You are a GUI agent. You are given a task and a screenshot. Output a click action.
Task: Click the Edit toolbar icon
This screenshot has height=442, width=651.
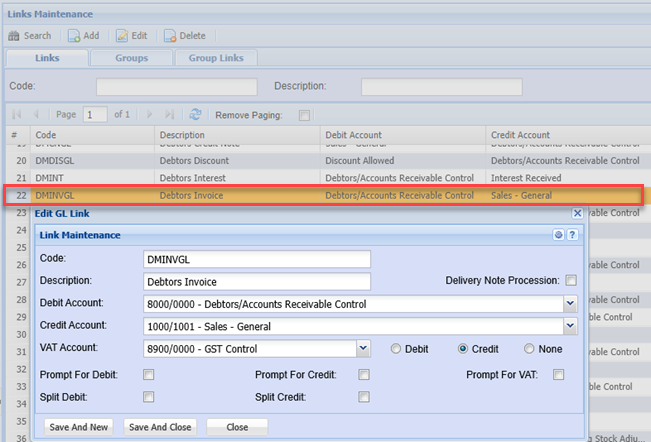coord(122,36)
